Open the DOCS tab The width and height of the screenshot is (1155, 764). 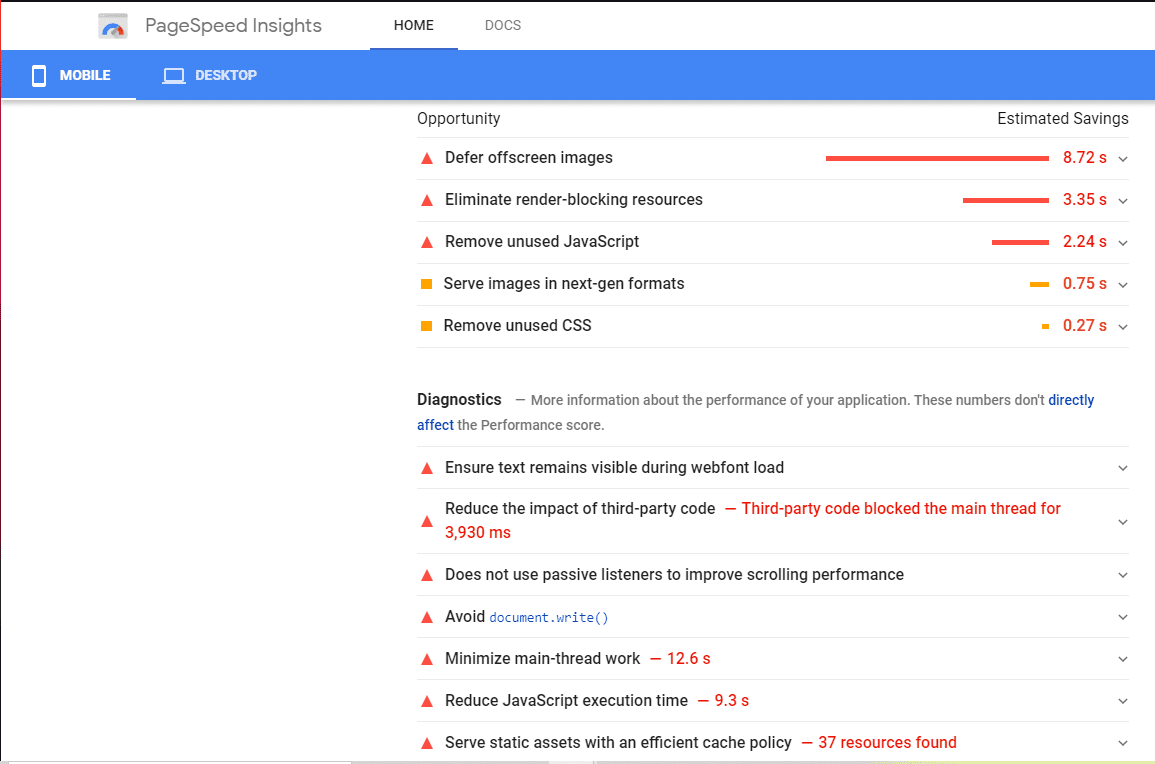pos(502,25)
